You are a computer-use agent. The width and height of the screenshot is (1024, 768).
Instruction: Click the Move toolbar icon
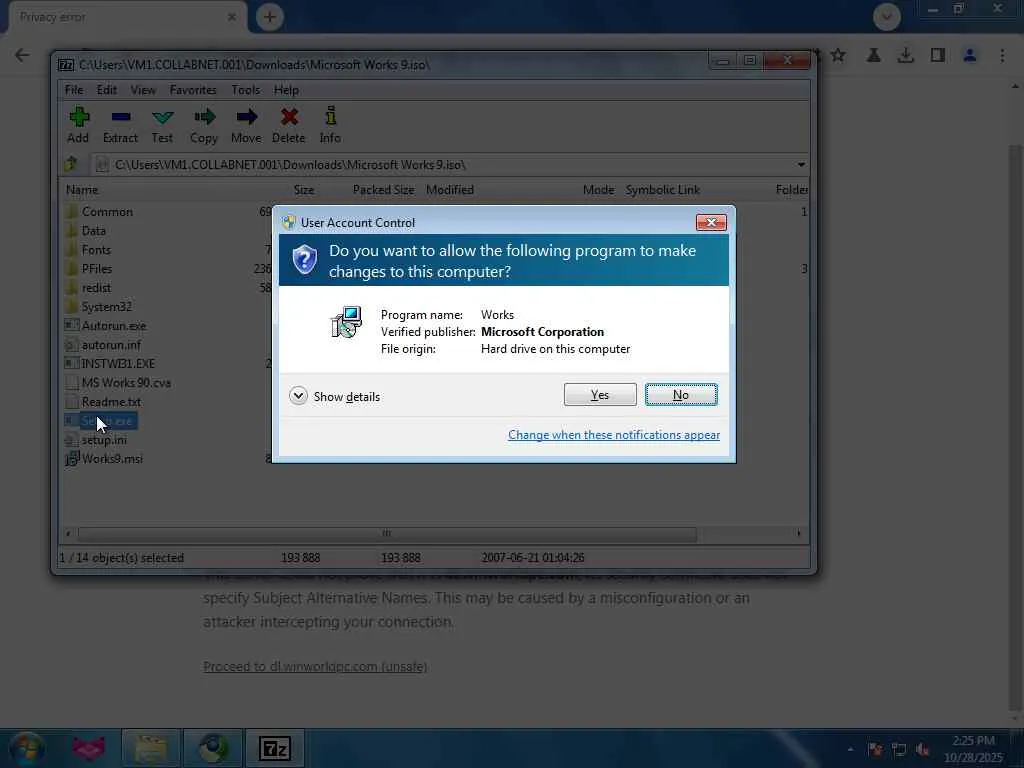coord(246,124)
